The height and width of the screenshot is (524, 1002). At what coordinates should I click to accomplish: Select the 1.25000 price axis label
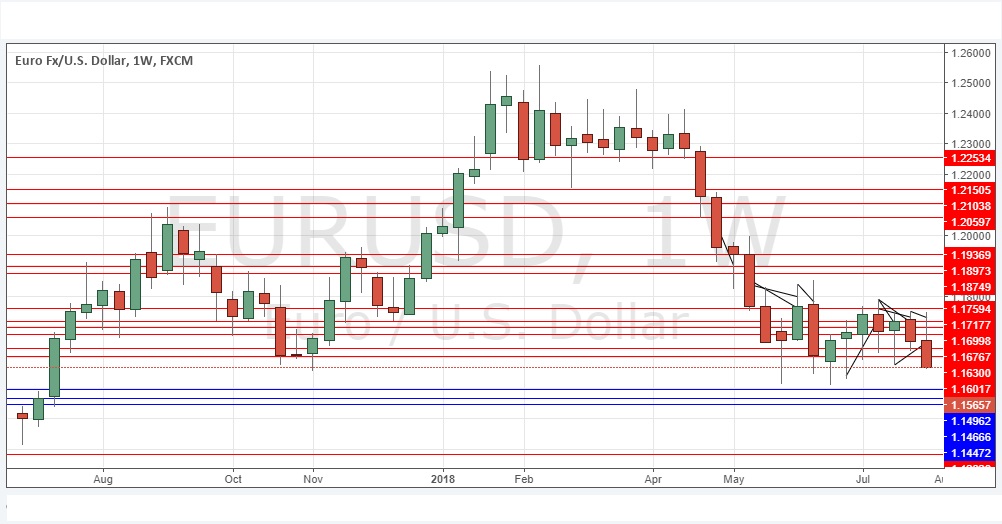coord(971,83)
